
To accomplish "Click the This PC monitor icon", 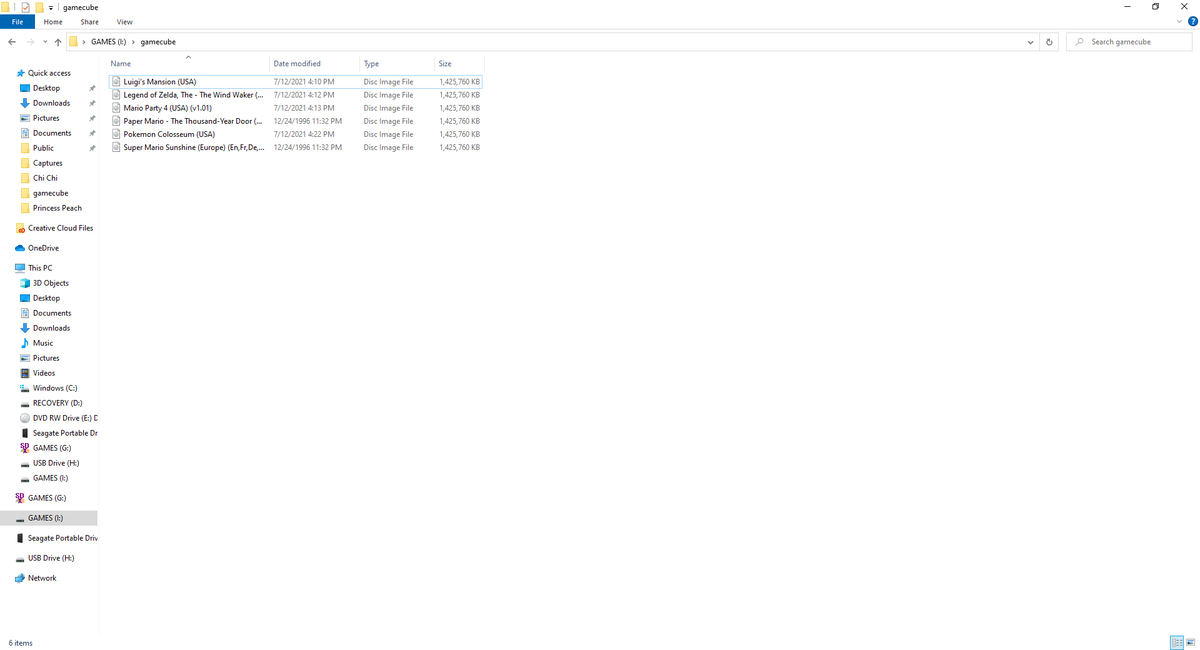I will 20,268.
